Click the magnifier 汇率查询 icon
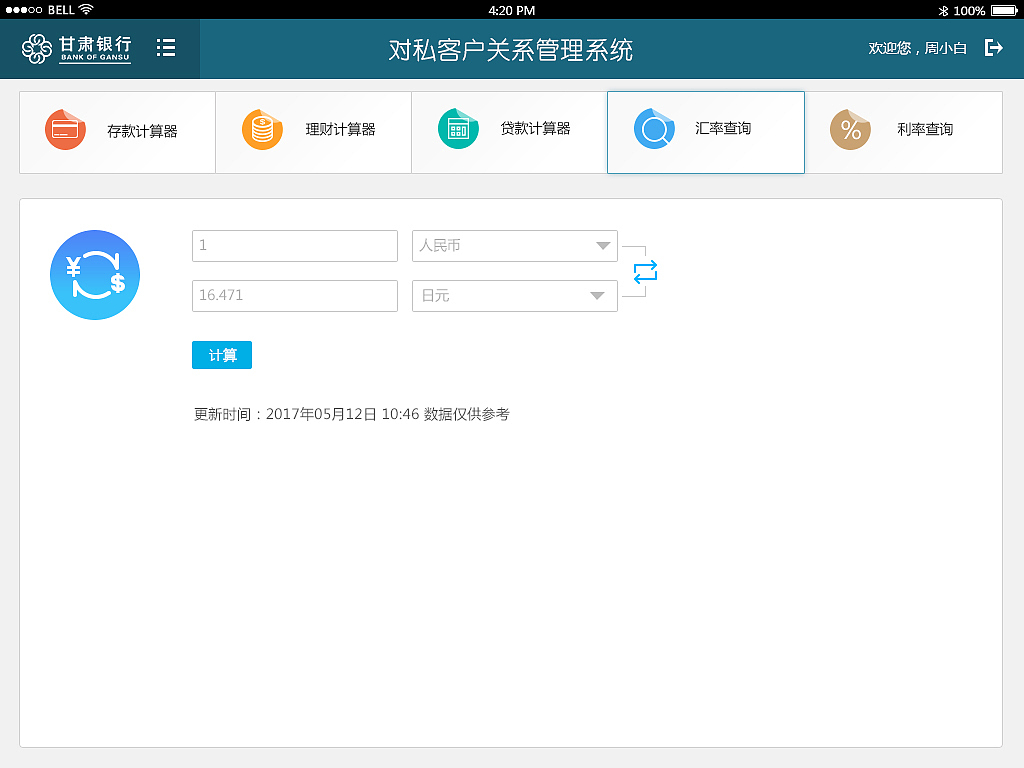 coord(654,128)
